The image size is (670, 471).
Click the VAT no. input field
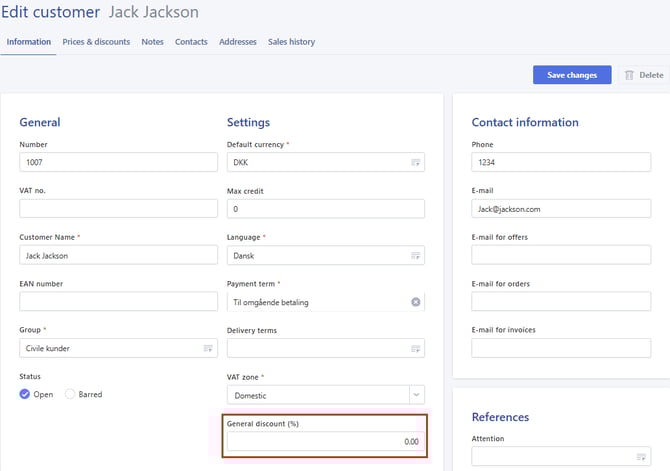click(118, 209)
